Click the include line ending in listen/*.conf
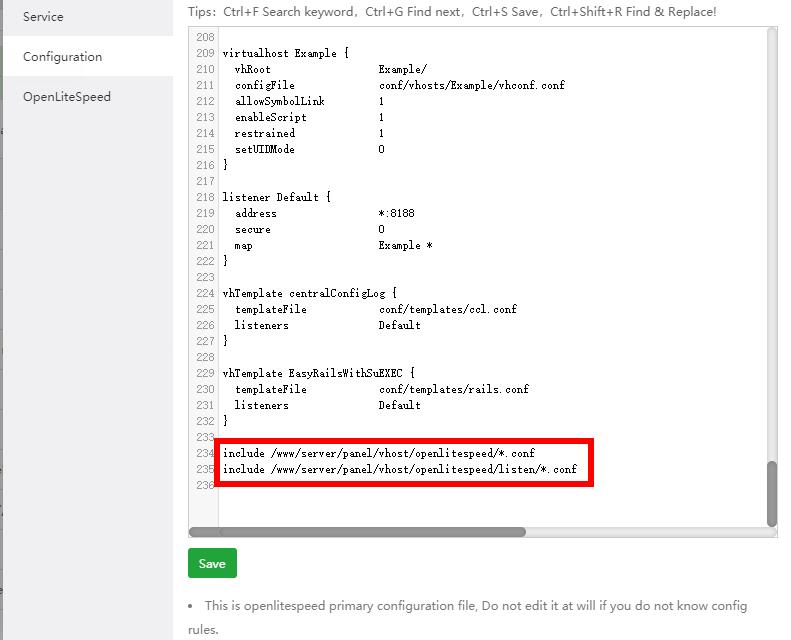Viewport: 791px width, 640px height. (x=399, y=469)
